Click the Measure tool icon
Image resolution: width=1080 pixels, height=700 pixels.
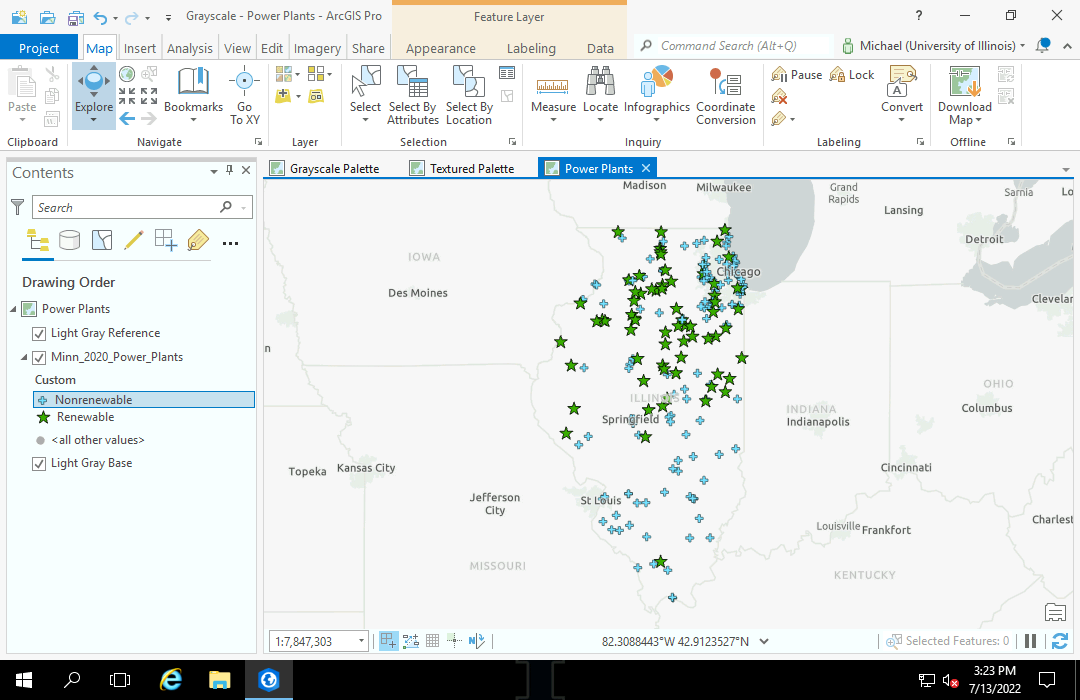553,84
